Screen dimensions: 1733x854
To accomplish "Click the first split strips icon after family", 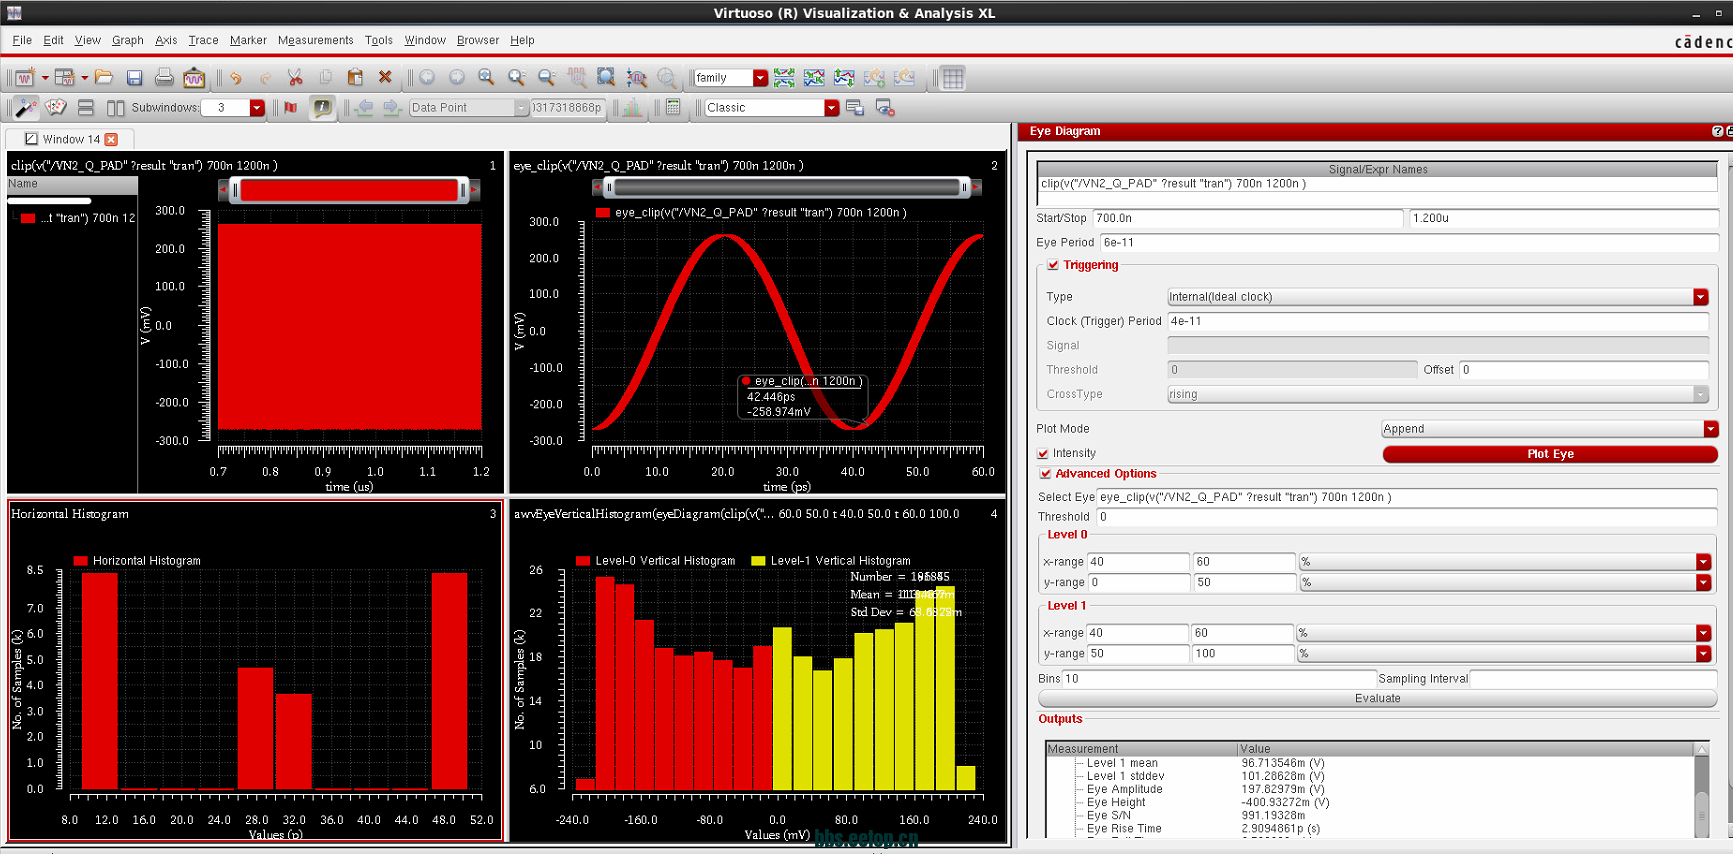I will pyautogui.click(x=784, y=77).
